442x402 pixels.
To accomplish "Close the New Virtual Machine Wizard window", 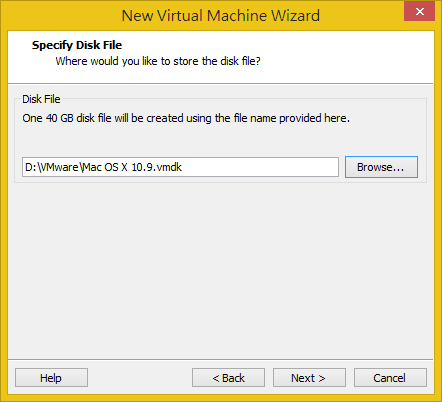I will (x=419, y=12).
